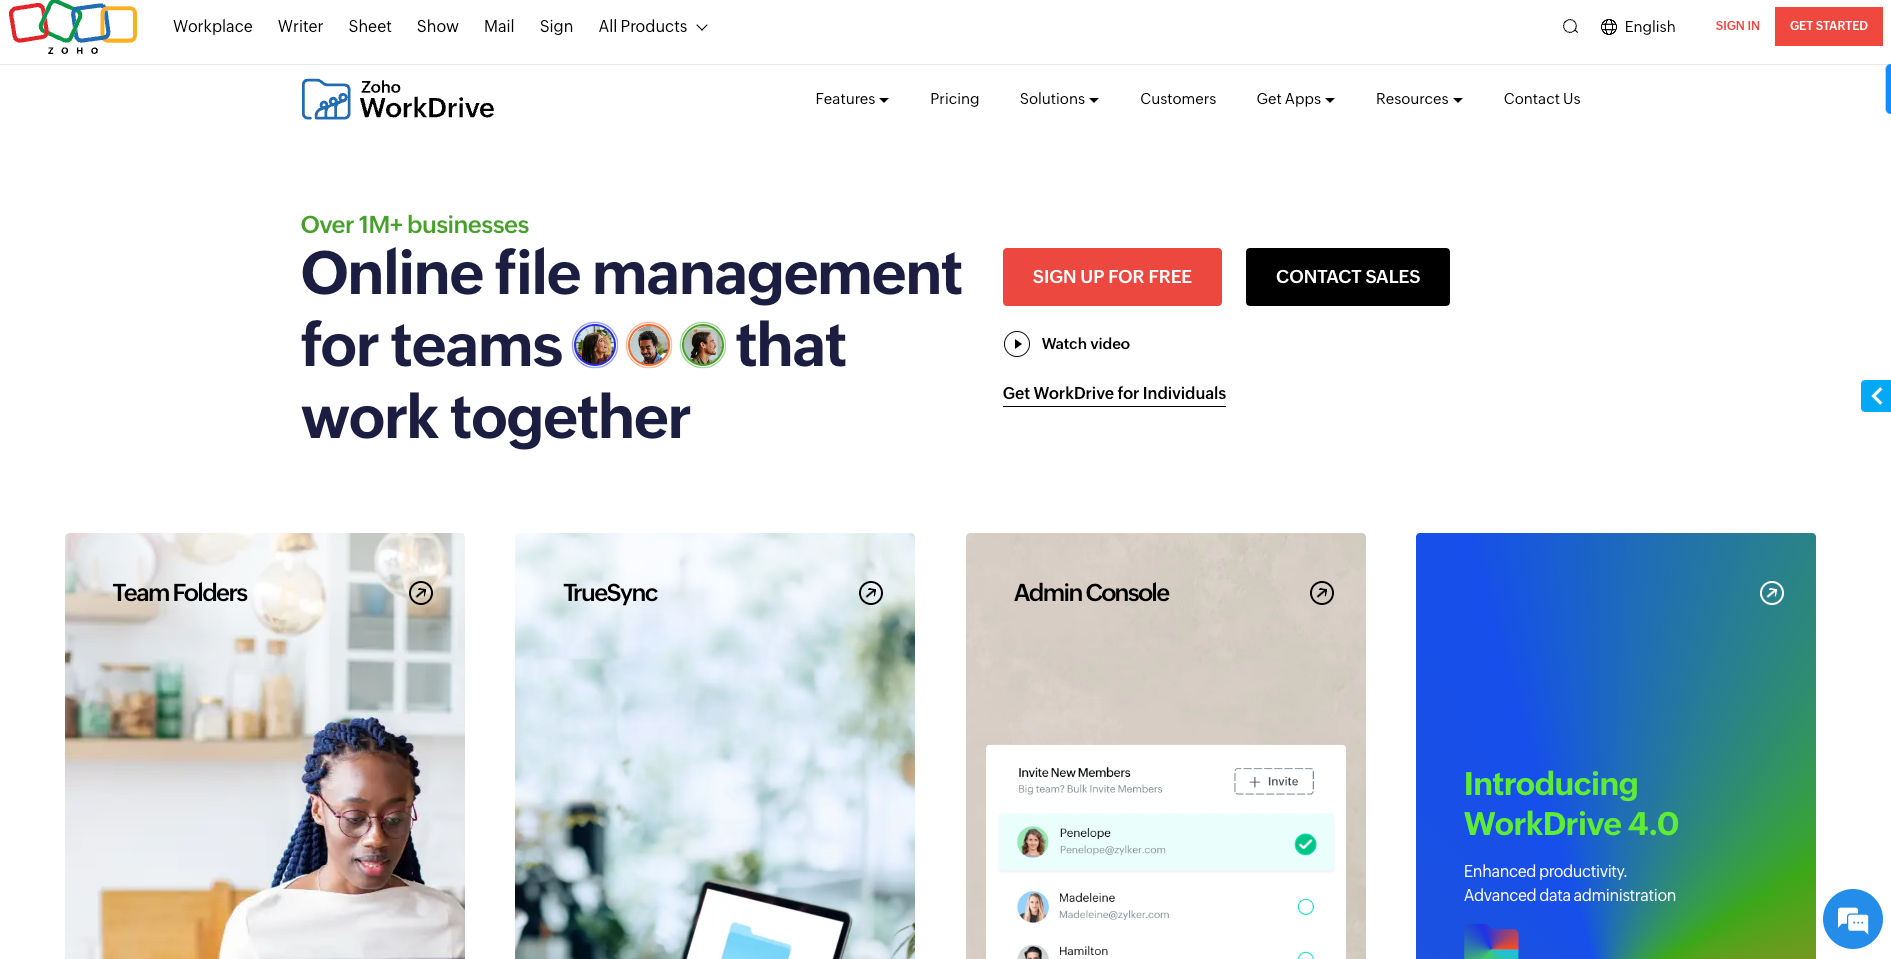The image size is (1891, 959).
Task: Open the Sign menu item
Action: pos(556,27)
